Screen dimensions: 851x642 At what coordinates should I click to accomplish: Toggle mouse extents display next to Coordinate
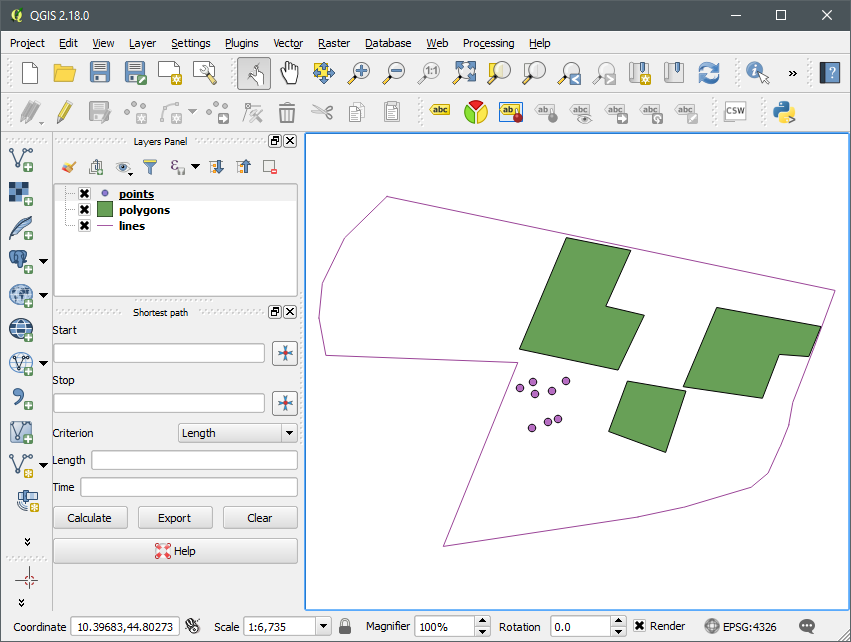coord(192,626)
